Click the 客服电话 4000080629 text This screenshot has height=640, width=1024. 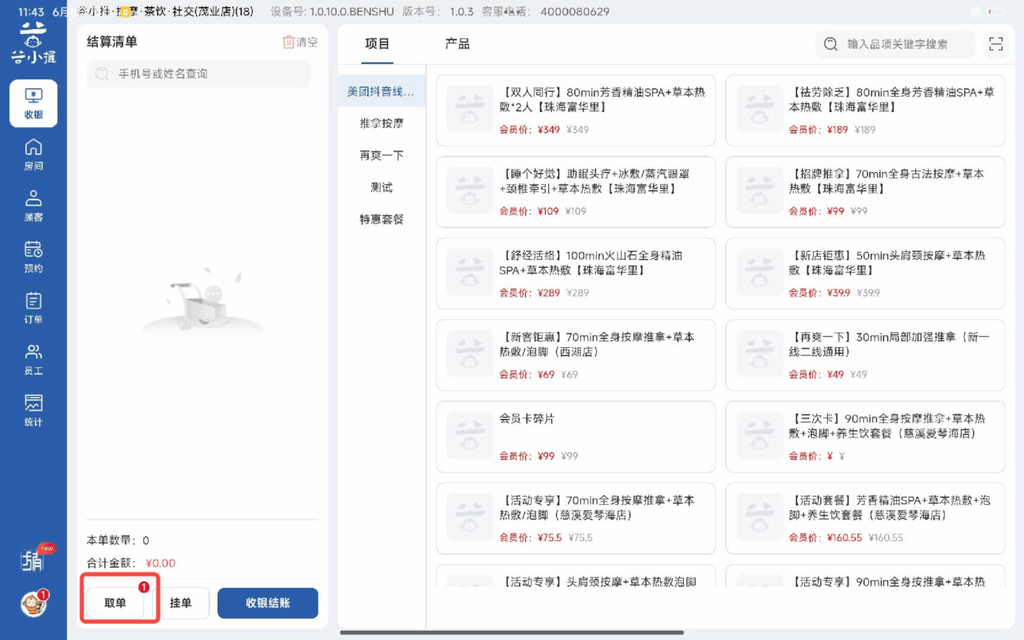(x=545, y=12)
